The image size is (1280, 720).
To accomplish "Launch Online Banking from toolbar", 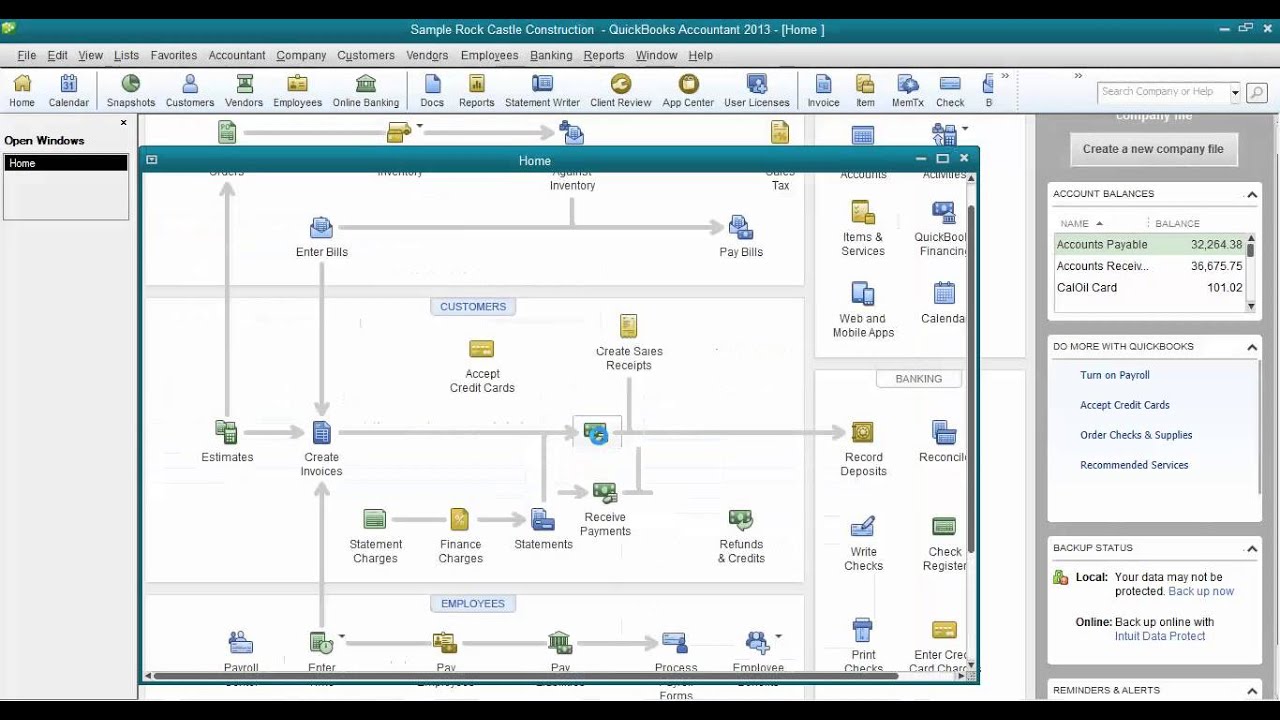I will (x=366, y=90).
